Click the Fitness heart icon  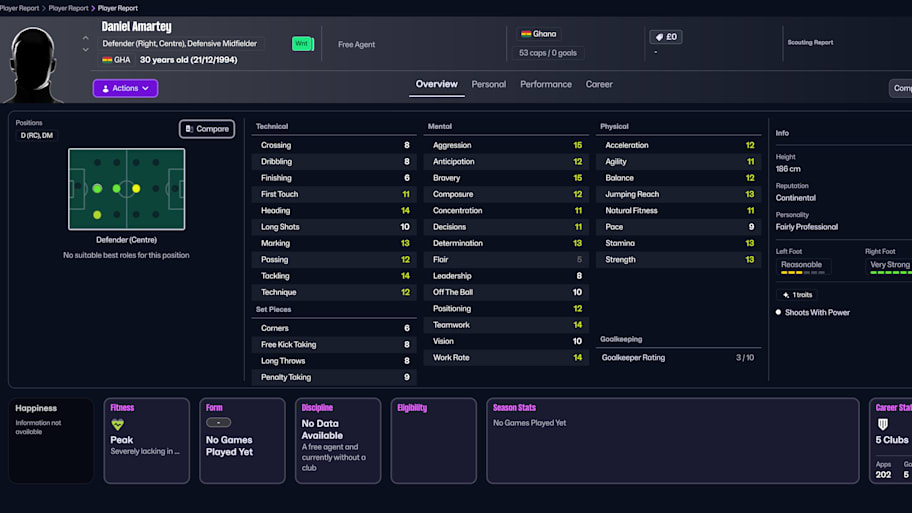point(117,425)
